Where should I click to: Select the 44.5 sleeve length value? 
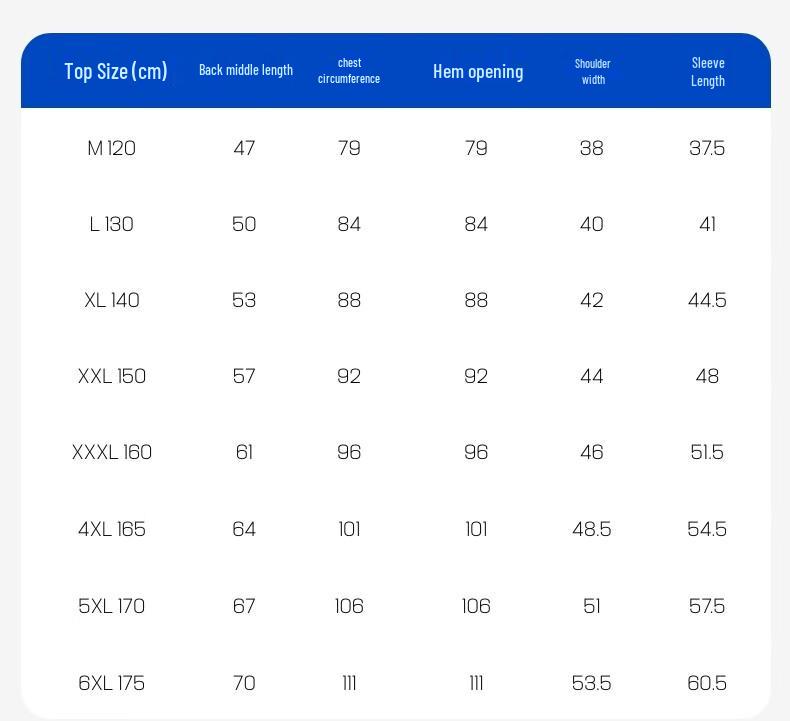pyautogui.click(x=707, y=300)
